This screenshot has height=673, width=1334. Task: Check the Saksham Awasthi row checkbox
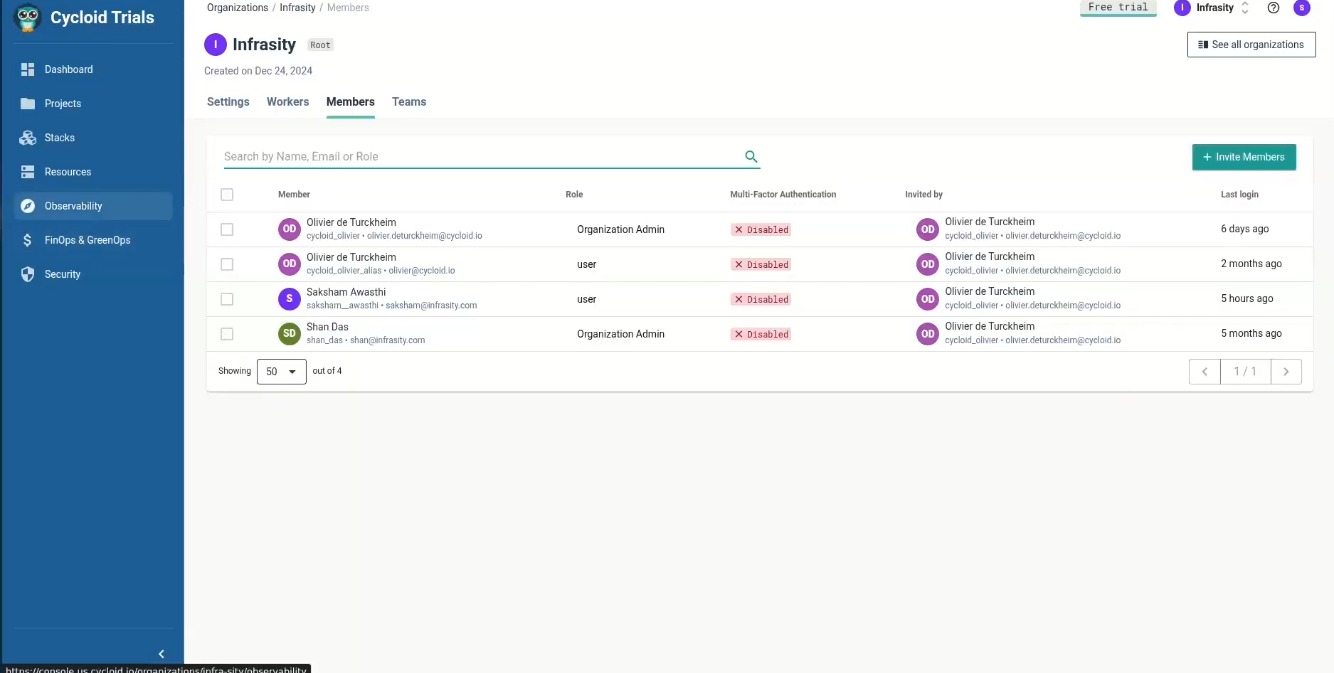pyautogui.click(x=227, y=299)
